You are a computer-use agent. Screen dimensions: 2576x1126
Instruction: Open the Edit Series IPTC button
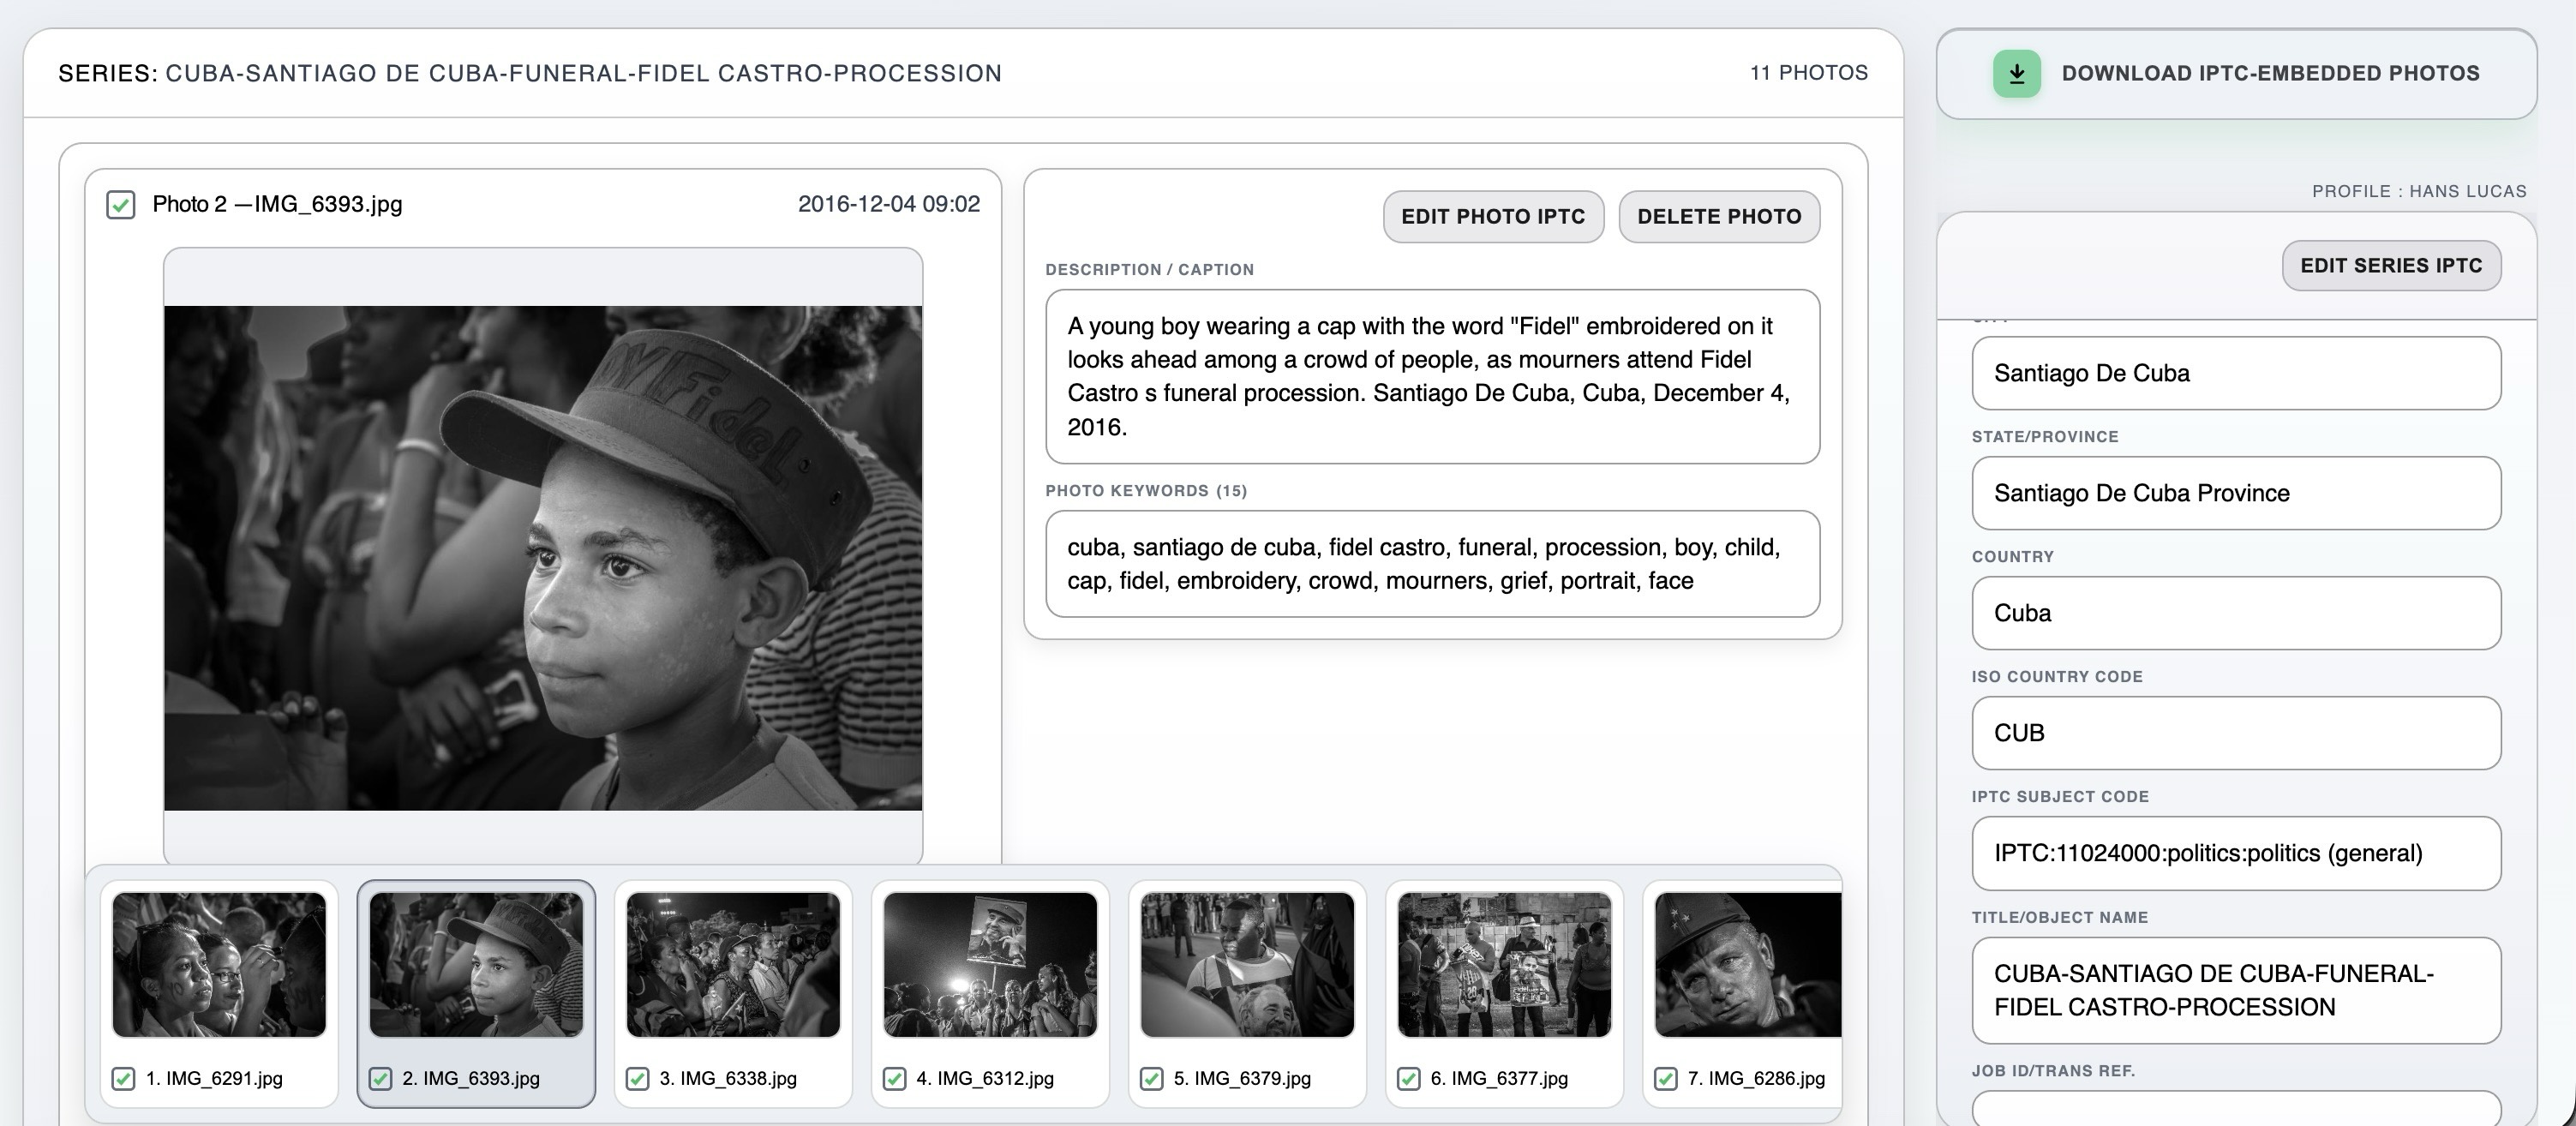(x=2390, y=266)
